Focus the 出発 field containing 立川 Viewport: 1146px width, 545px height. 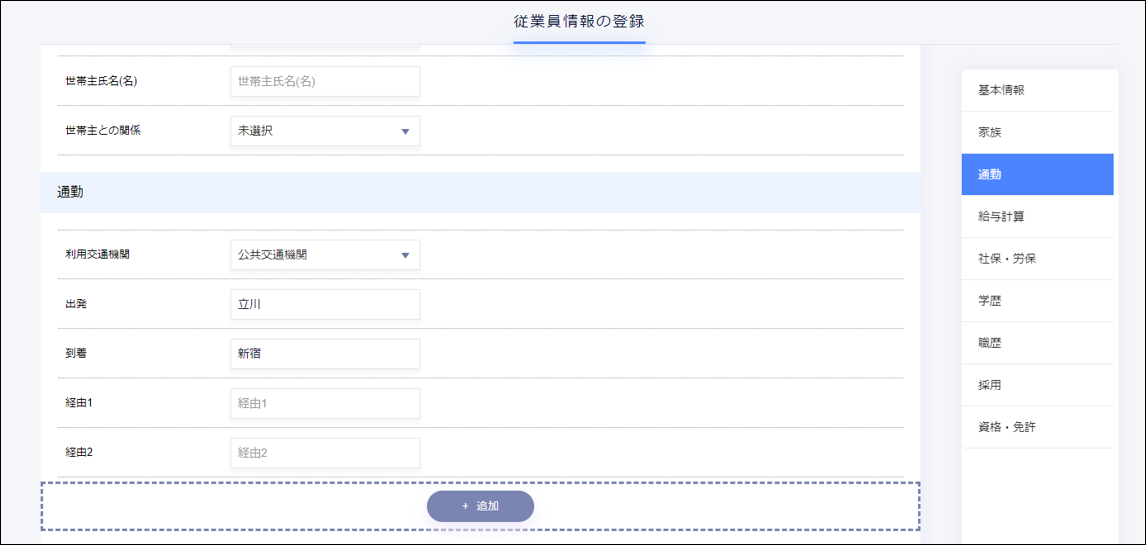pos(325,304)
